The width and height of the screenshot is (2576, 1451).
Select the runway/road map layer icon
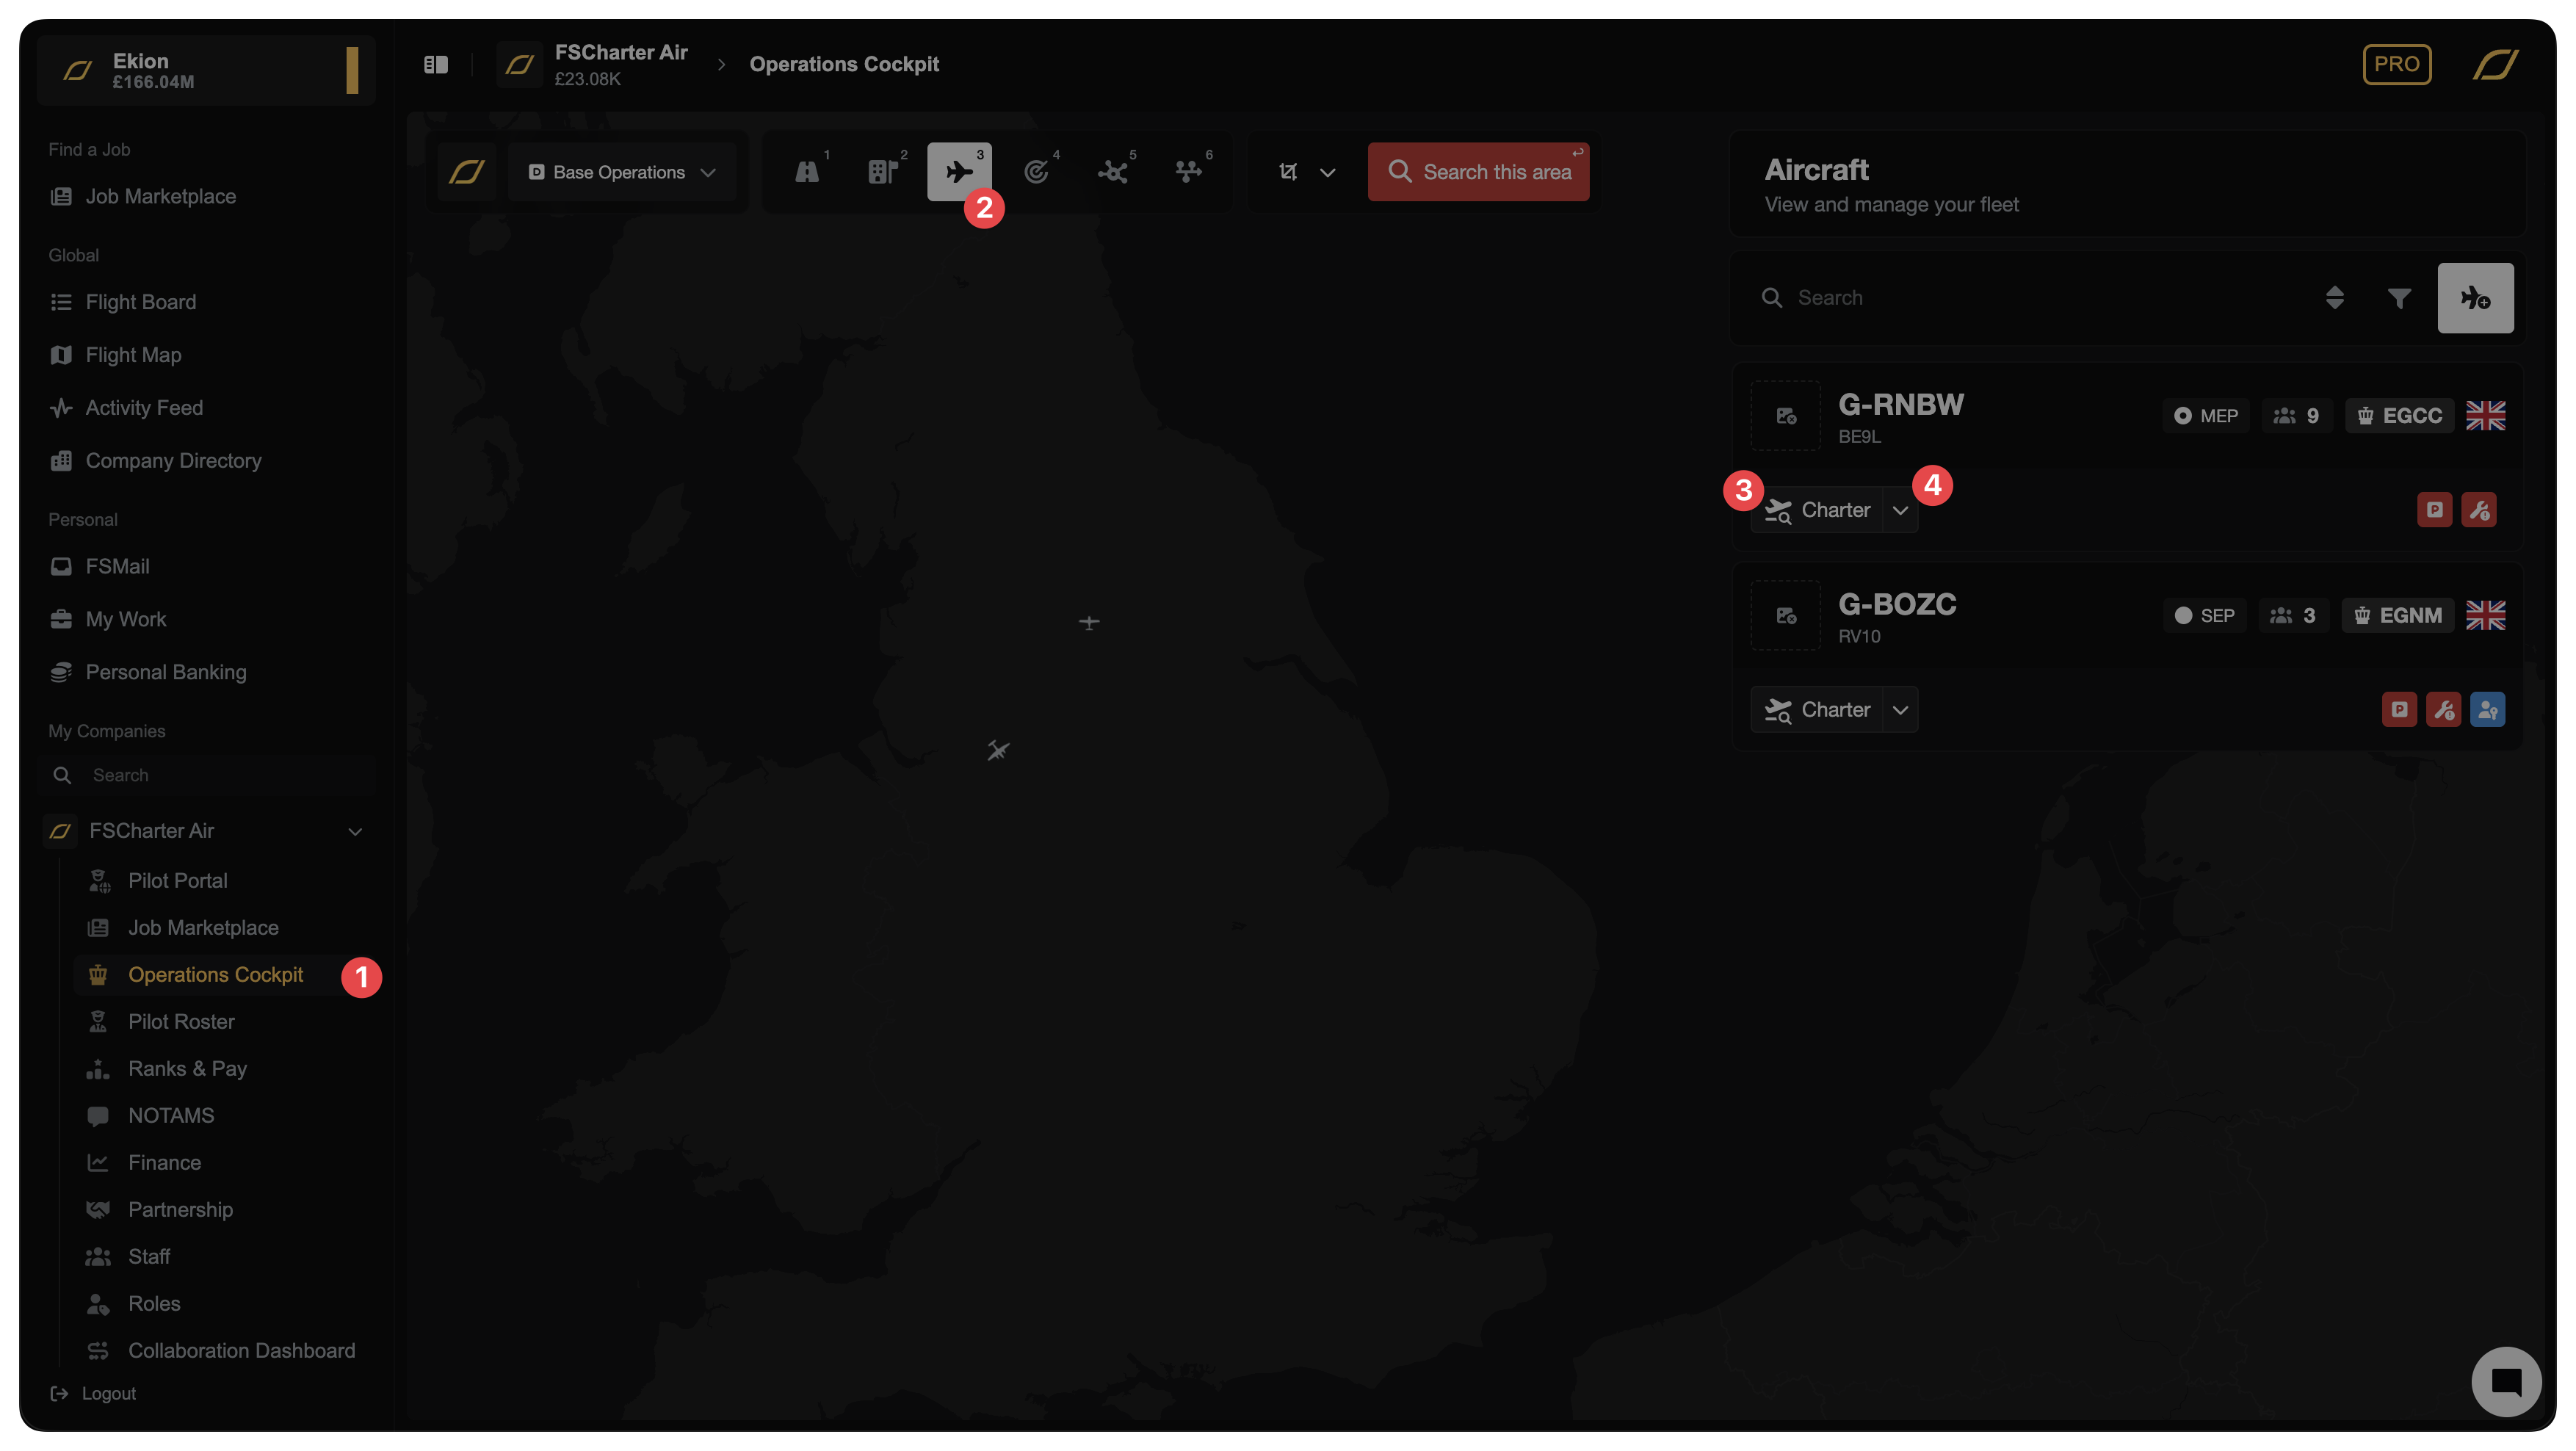[x=806, y=172]
